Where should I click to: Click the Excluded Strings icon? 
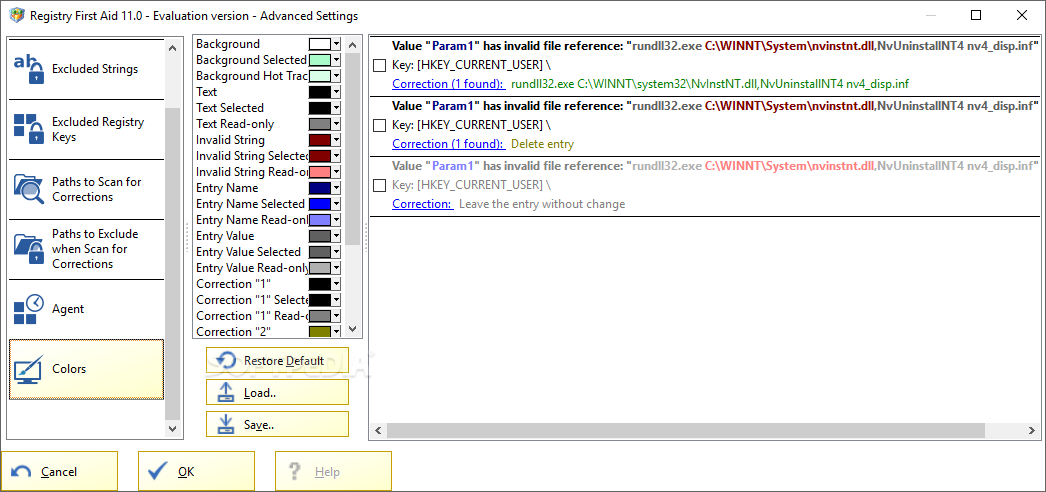pos(29,69)
